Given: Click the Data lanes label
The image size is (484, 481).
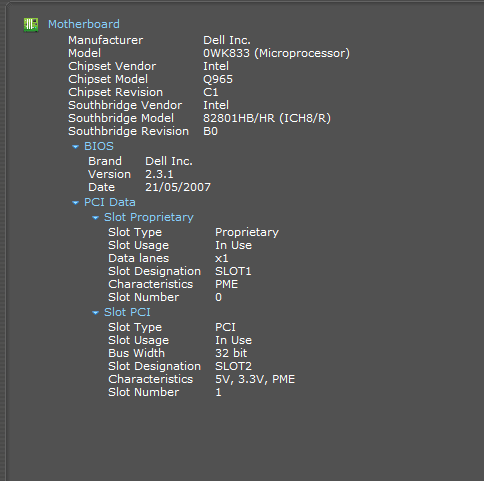Looking at the screenshot, I should click(x=139, y=258).
